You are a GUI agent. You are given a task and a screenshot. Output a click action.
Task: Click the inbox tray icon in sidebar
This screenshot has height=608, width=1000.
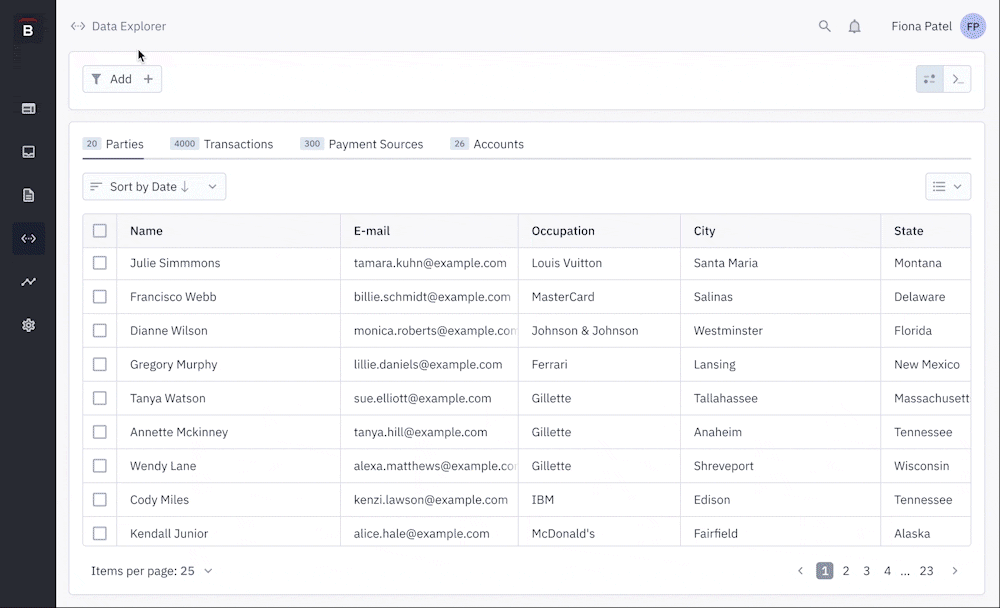tap(28, 152)
